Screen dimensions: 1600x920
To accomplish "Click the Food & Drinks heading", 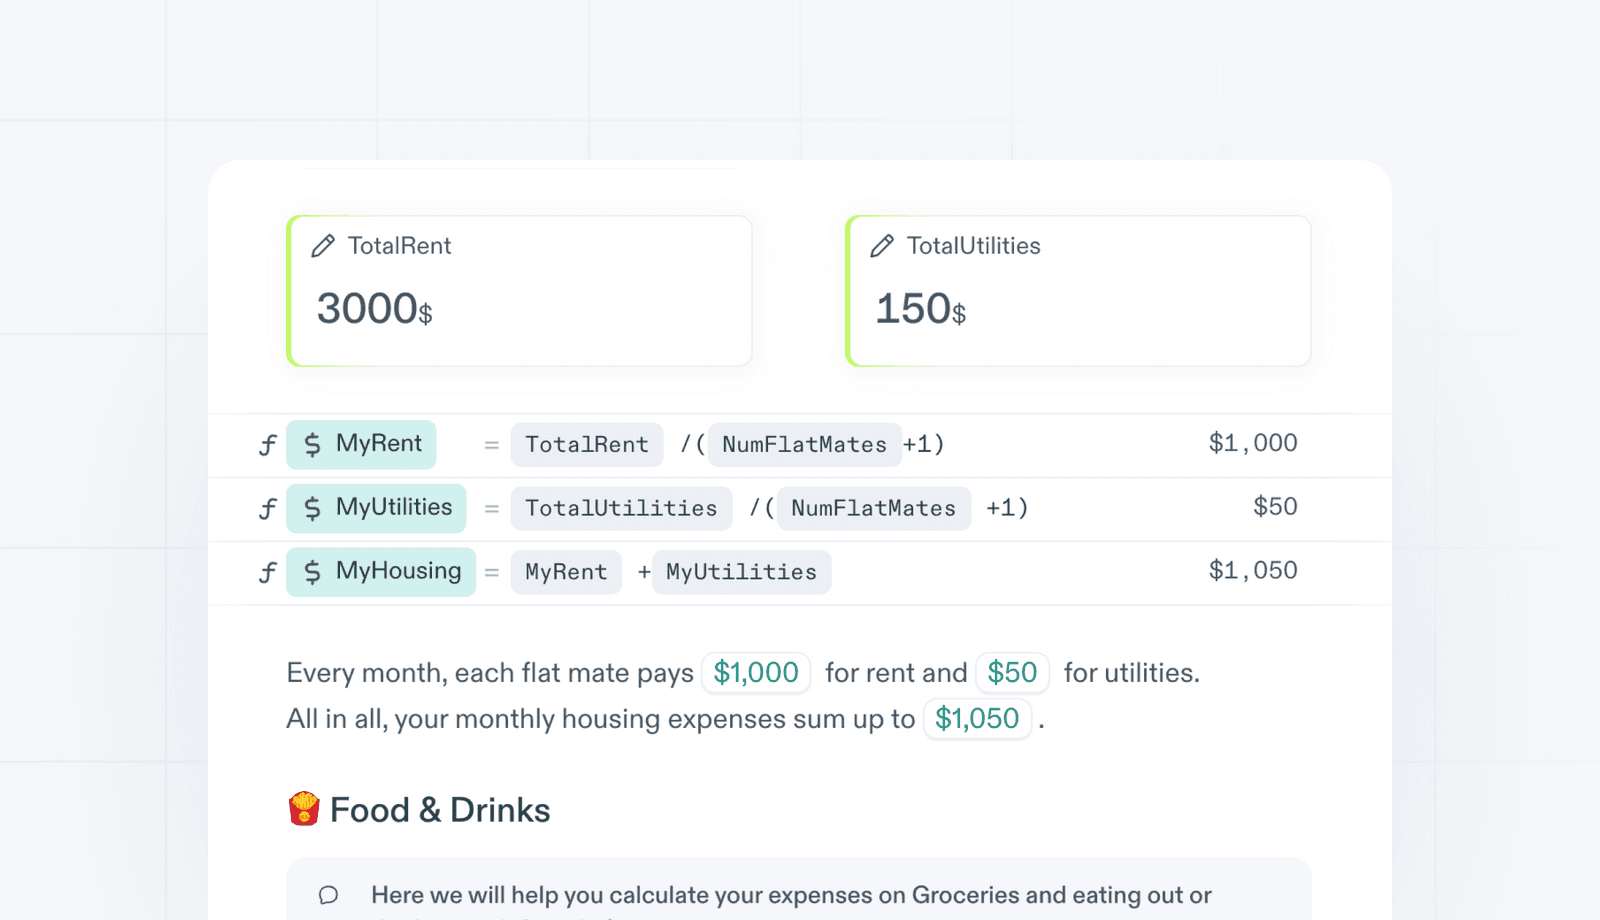I will [x=440, y=810].
